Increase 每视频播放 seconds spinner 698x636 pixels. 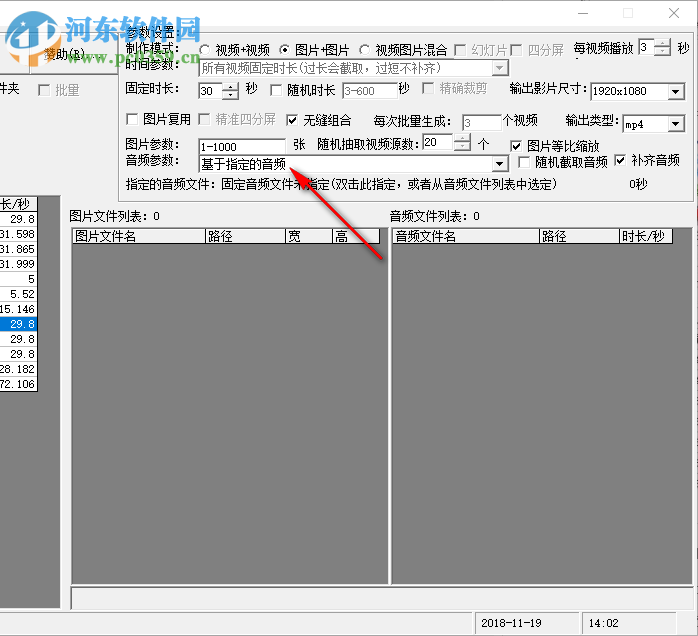pyautogui.click(x=662, y=43)
